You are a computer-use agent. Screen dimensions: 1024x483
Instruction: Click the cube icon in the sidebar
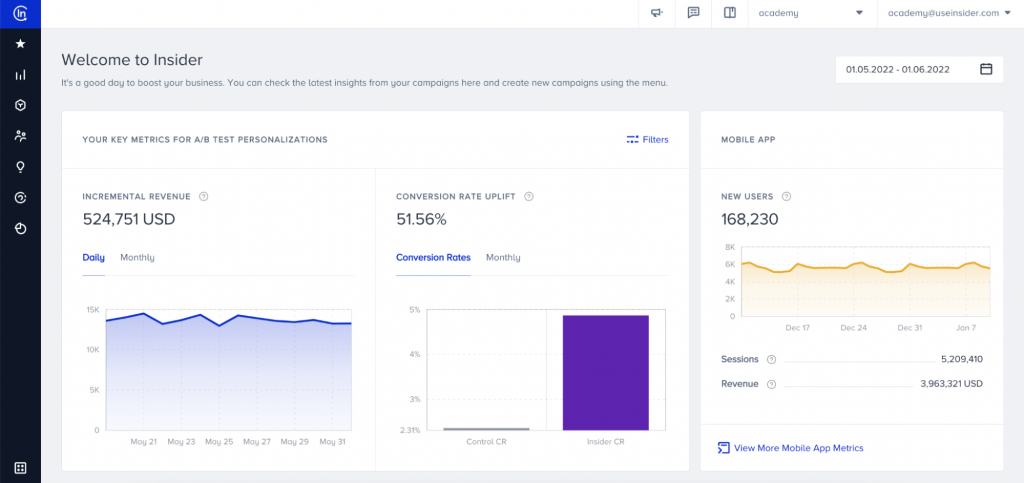tap(20, 105)
